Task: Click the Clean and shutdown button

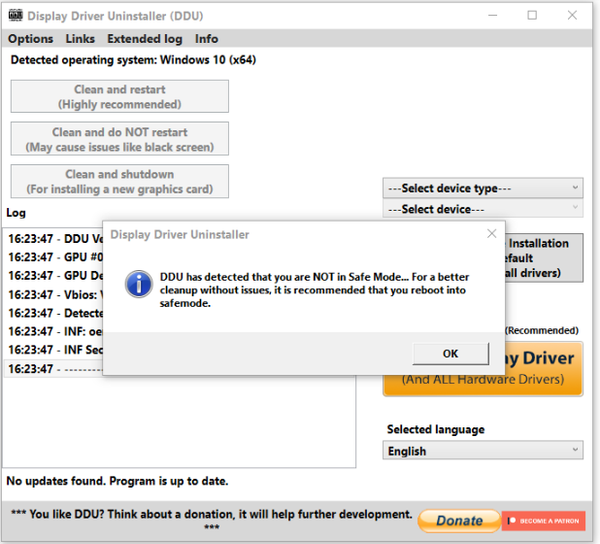Action: tap(120, 181)
